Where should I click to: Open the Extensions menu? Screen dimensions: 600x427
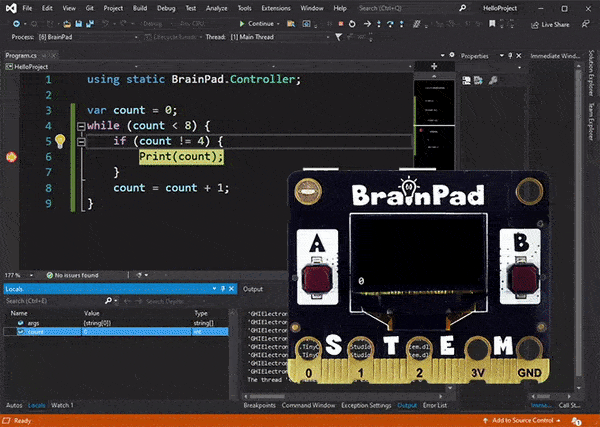[276, 8]
